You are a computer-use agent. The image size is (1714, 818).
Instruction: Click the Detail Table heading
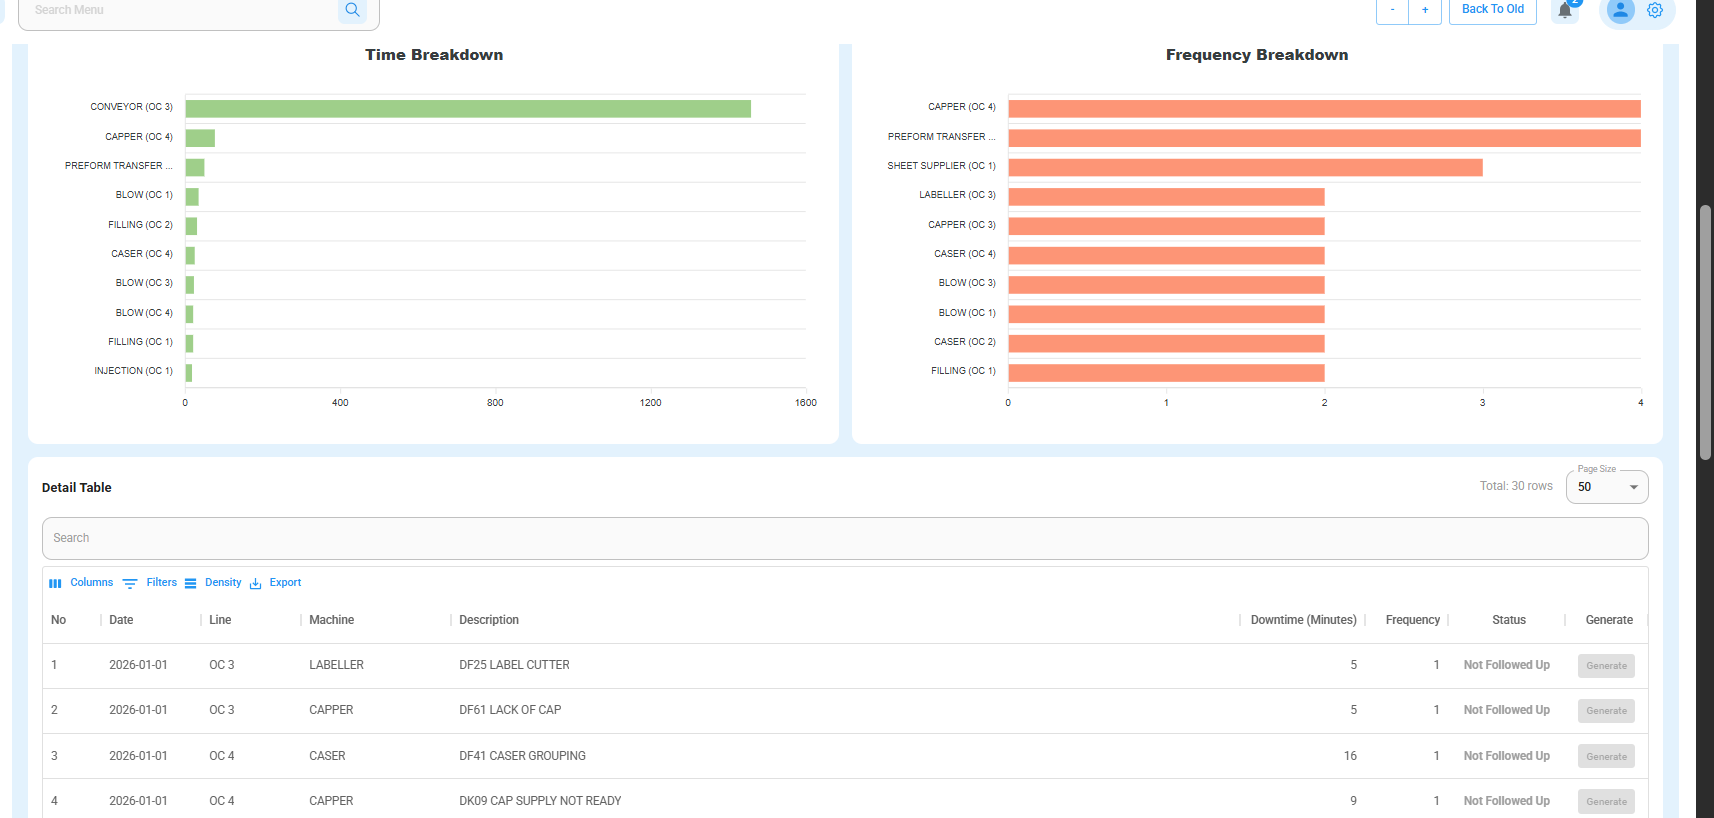(x=77, y=488)
